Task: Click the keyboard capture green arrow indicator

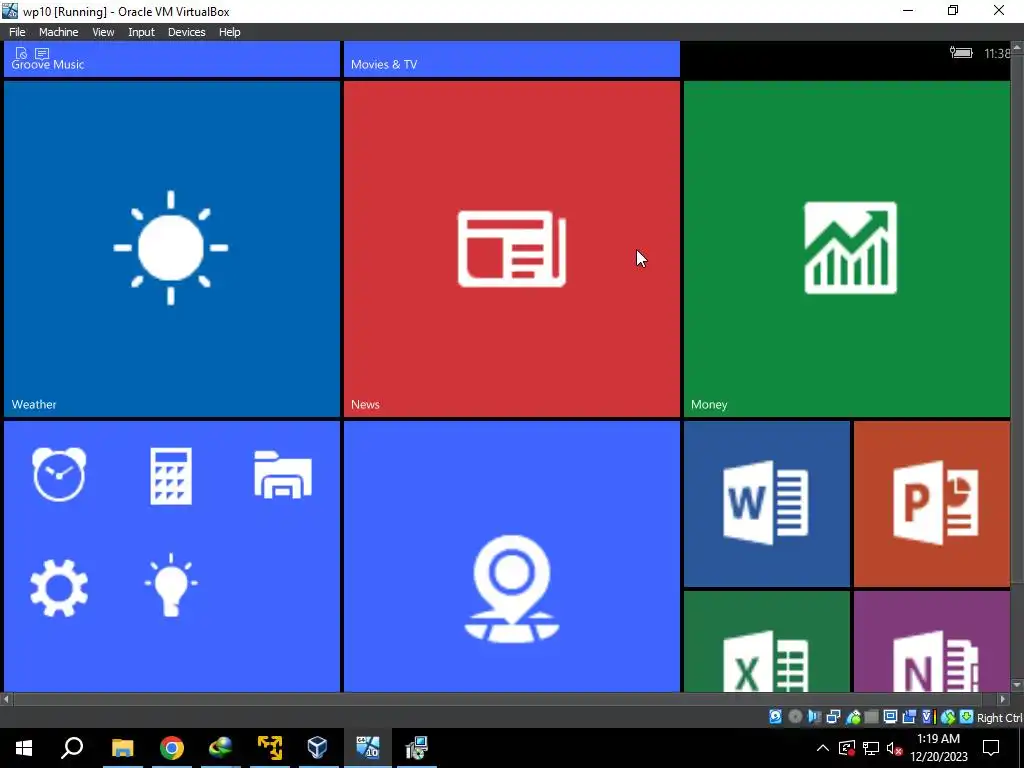Action: tap(966, 717)
